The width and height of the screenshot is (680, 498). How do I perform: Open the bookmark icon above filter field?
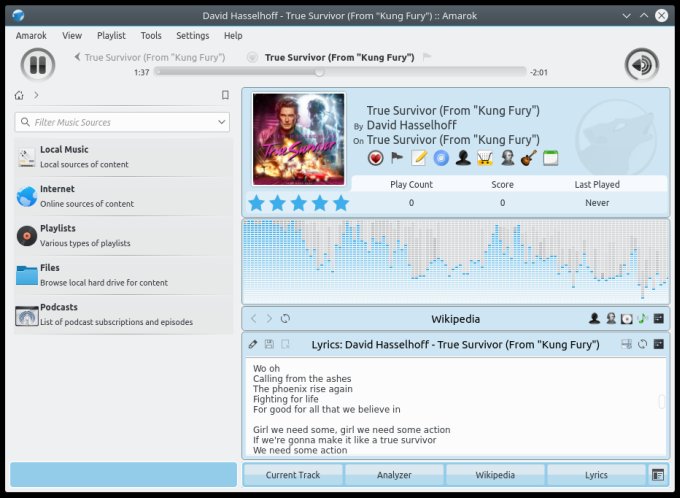coord(225,95)
